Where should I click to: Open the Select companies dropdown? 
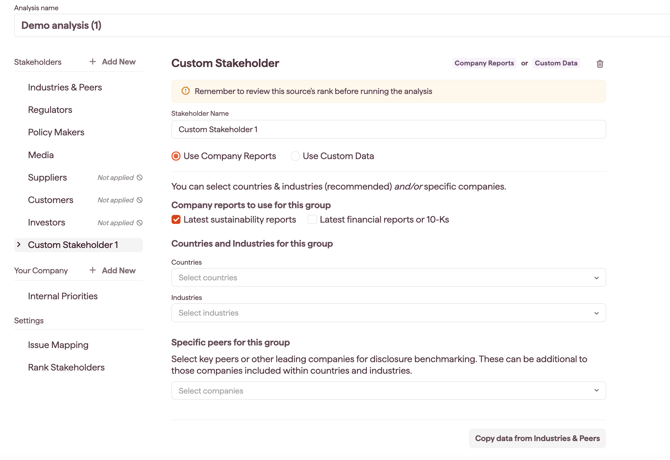pos(388,391)
